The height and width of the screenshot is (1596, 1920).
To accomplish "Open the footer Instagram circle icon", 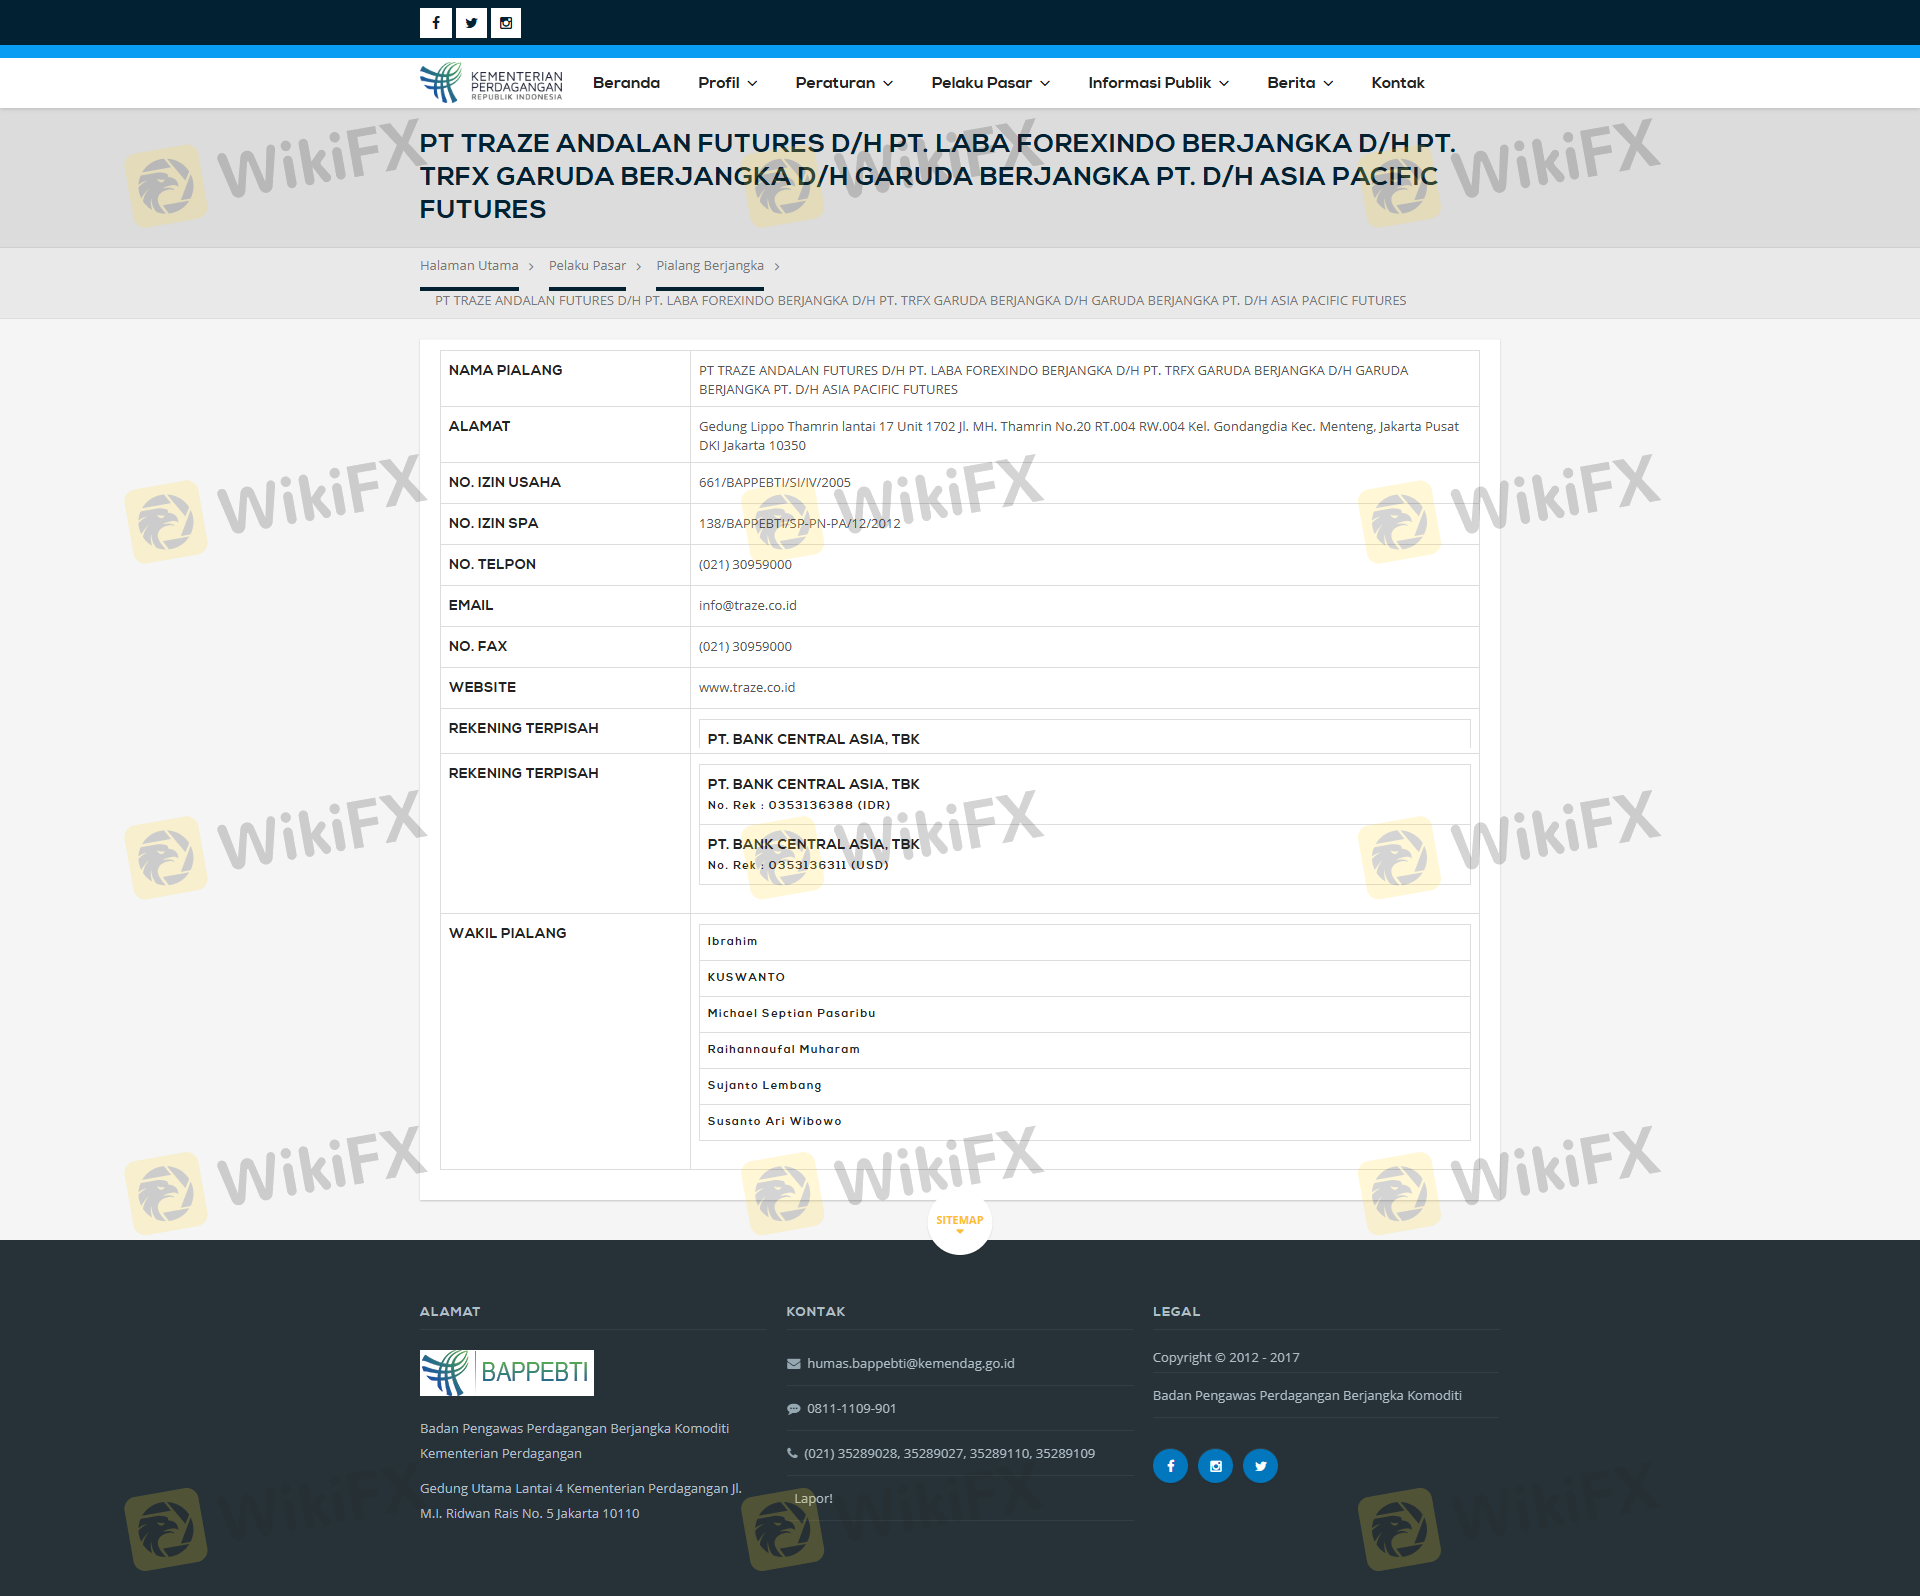I will (x=1215, y=1466).
